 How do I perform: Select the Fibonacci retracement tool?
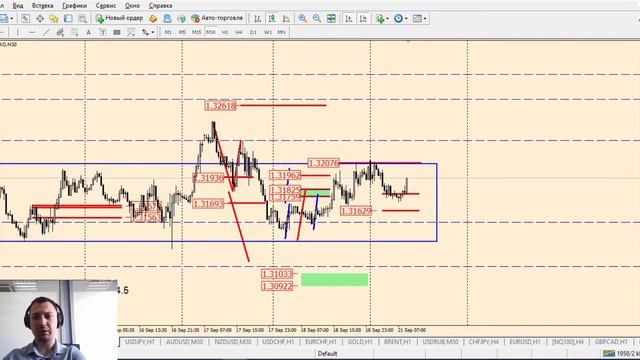74,32
